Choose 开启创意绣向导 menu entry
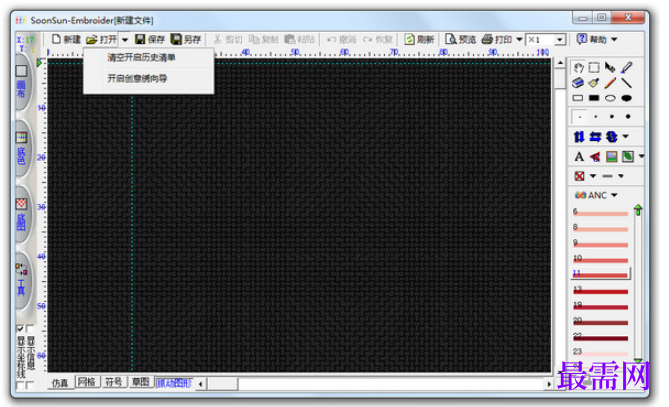This screenshot has height=407, width=669. [137, 78]
